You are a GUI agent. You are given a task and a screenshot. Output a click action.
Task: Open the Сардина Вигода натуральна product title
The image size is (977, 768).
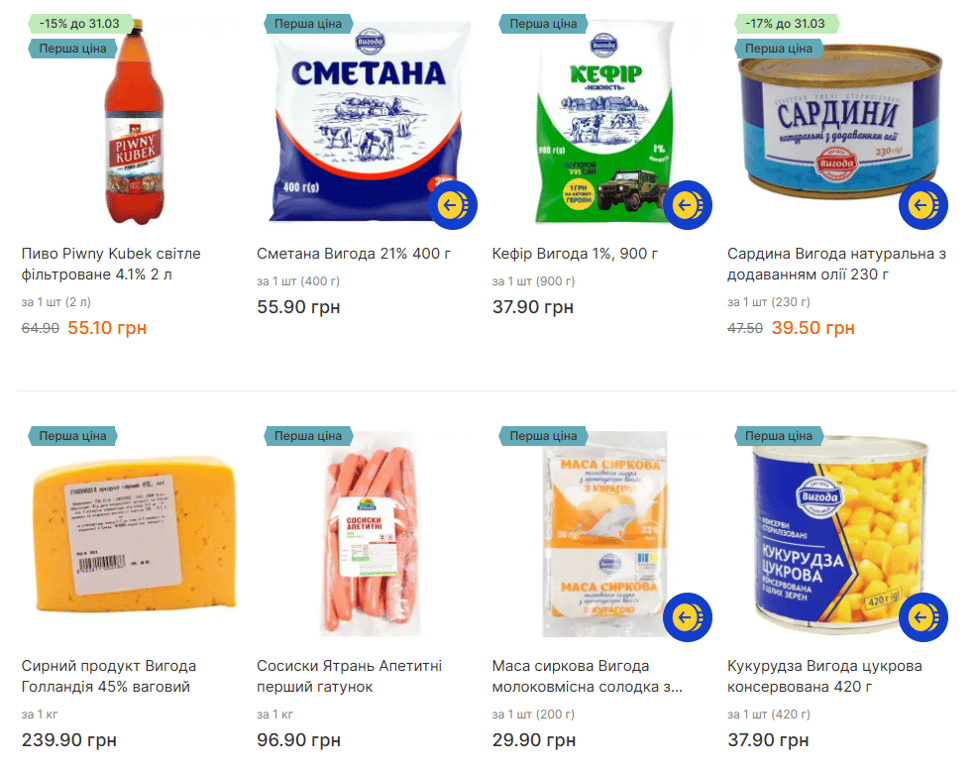(836, 264)
